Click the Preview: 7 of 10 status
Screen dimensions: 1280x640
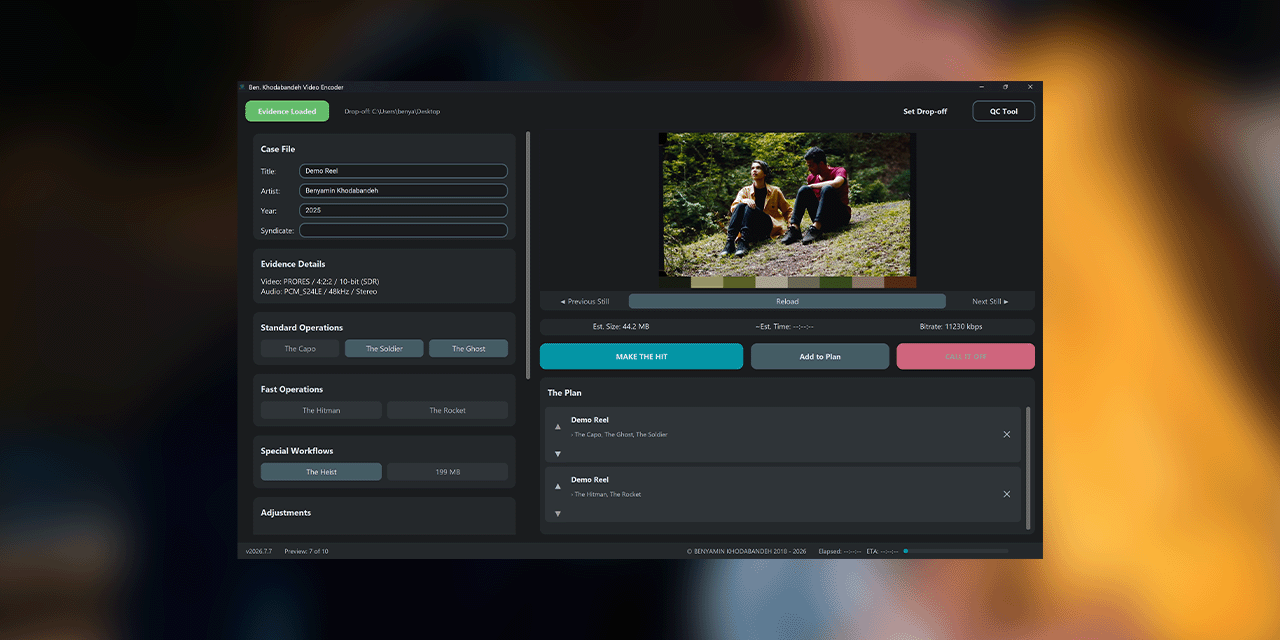306,551
